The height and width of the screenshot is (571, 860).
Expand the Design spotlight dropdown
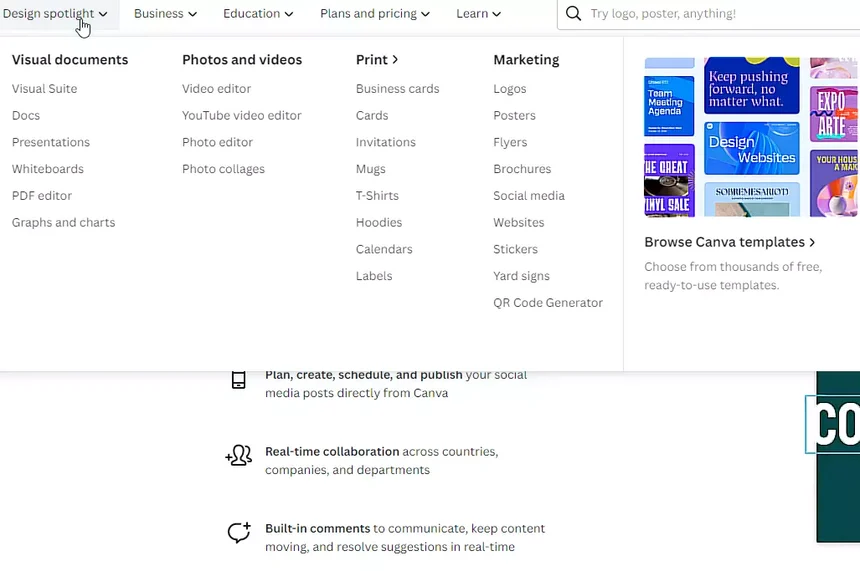(55, 13)
